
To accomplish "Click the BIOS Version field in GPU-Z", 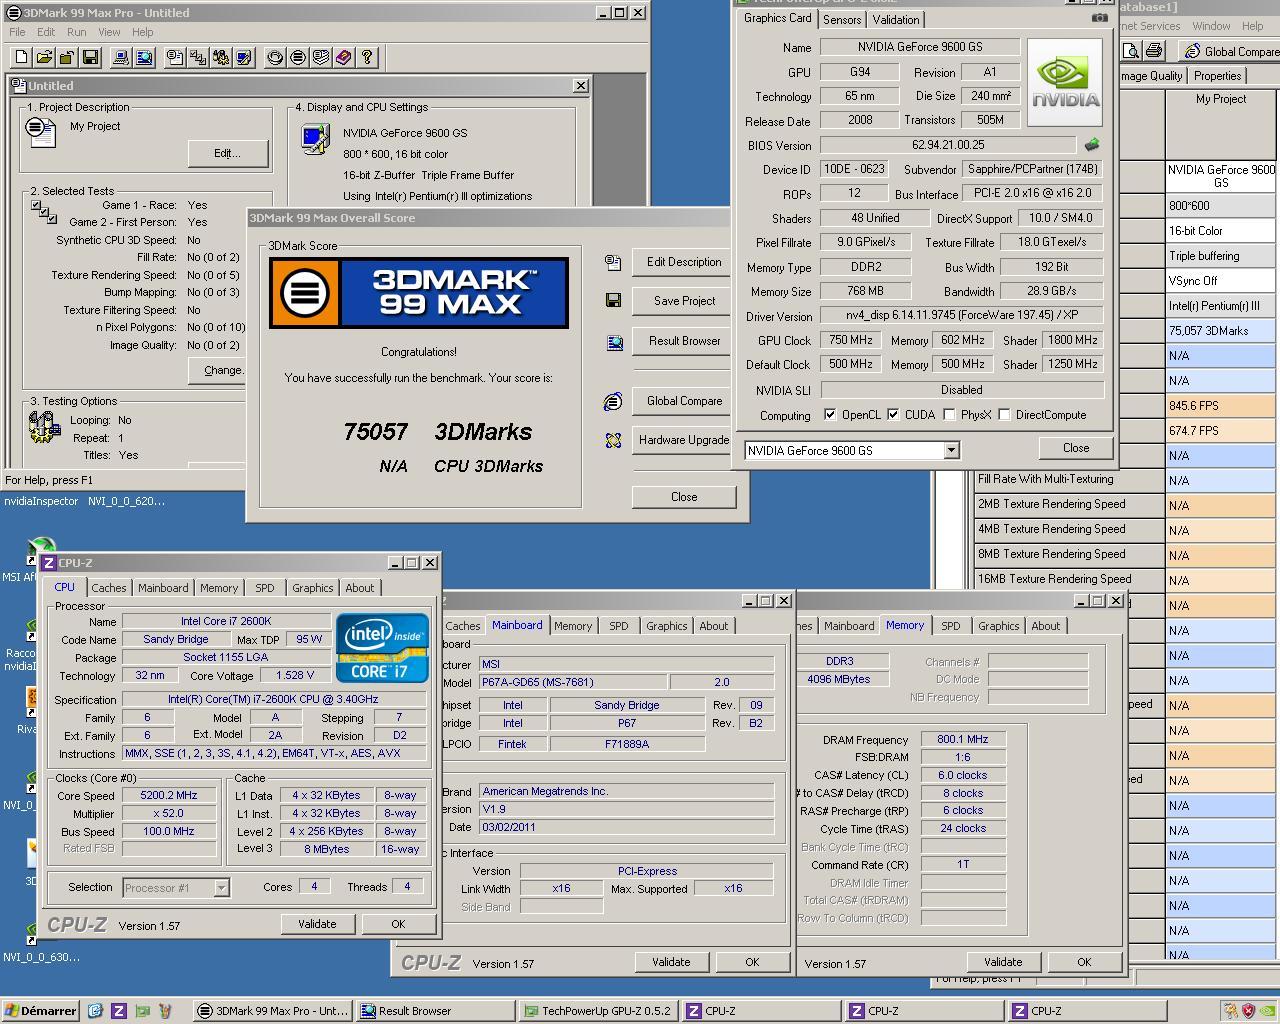I will [947, 145].
